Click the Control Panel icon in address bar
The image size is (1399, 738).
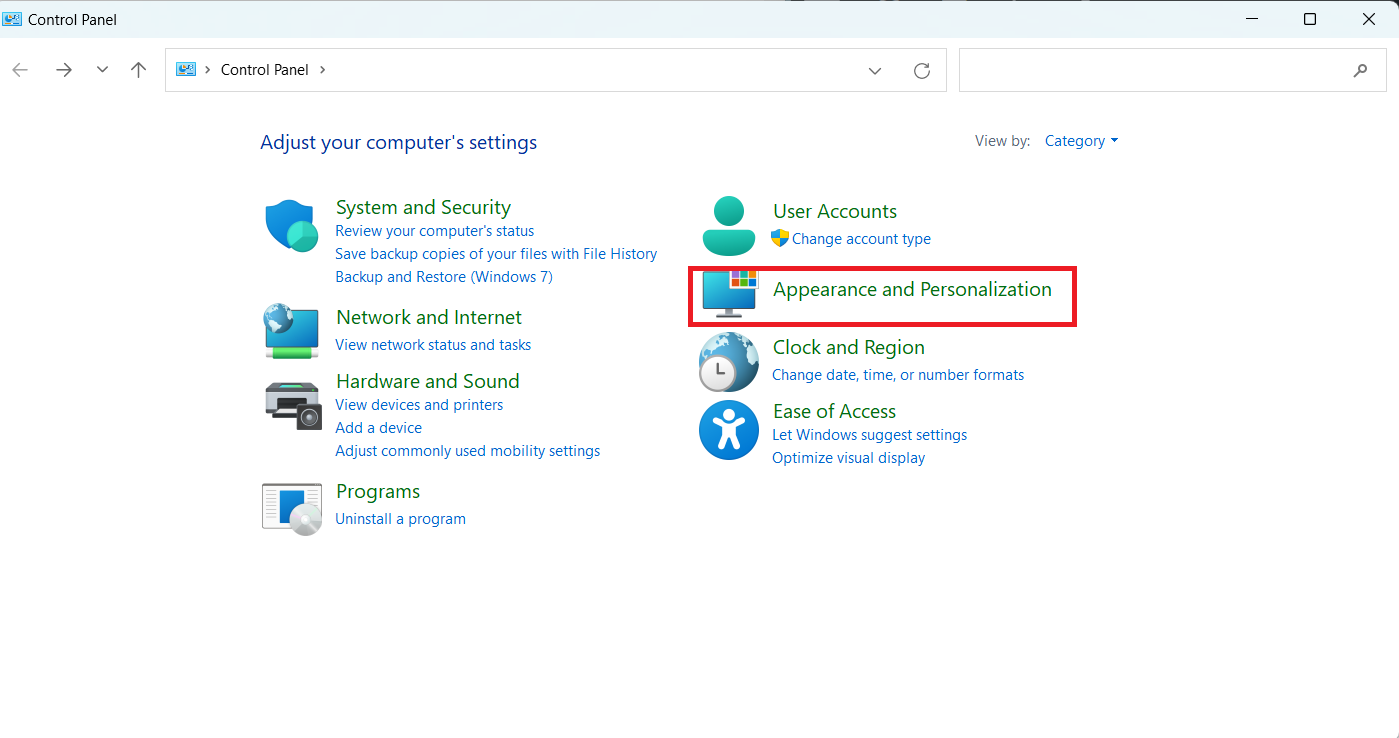point(186,69)
